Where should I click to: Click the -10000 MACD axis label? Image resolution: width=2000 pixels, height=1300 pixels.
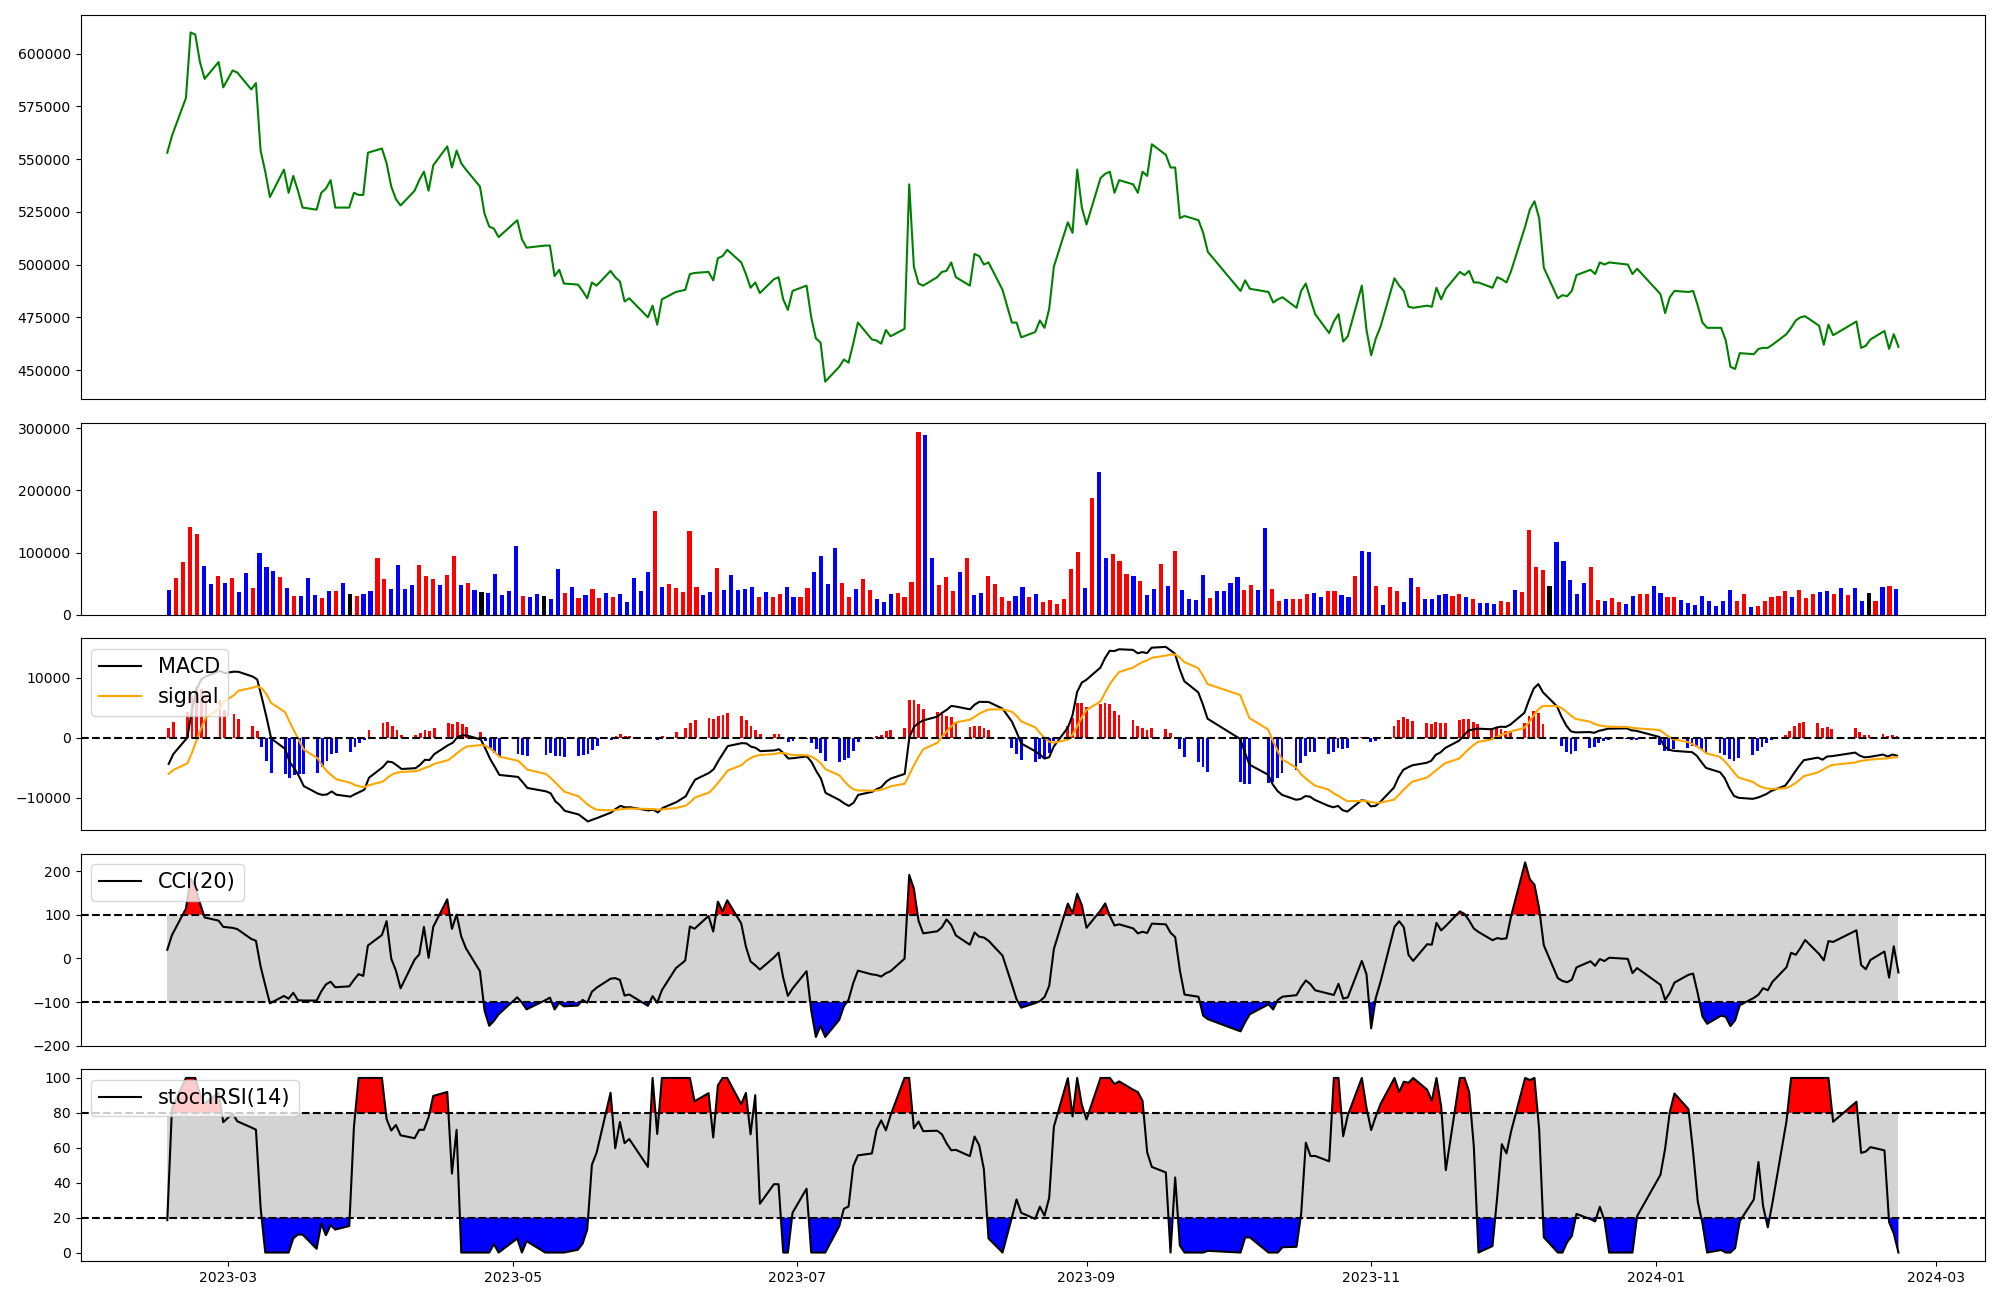(44, 798)
